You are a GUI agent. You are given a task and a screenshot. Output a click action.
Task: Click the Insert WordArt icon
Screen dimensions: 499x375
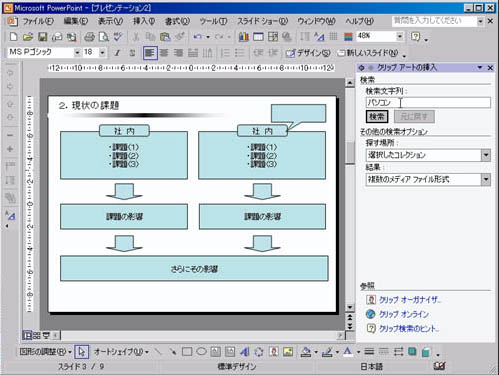pos(245,351)
